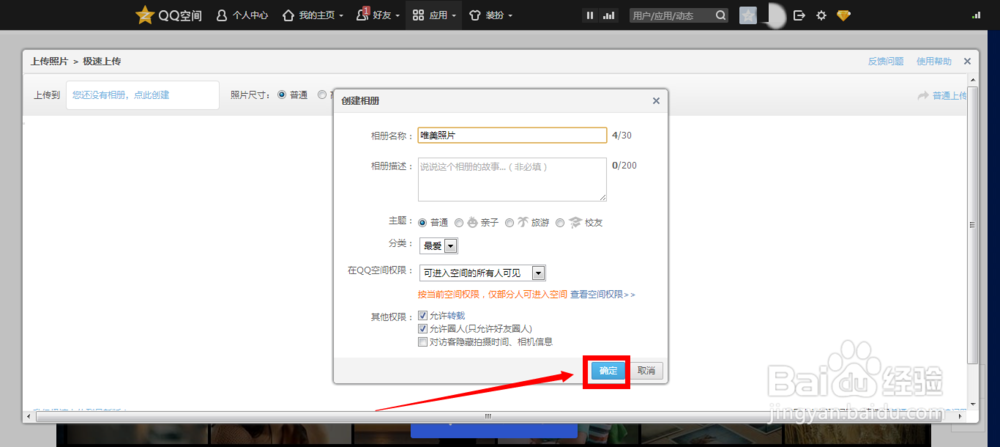Click the magnifier search icon
The height and width of the screenshot is (447, 1000).
721,15
